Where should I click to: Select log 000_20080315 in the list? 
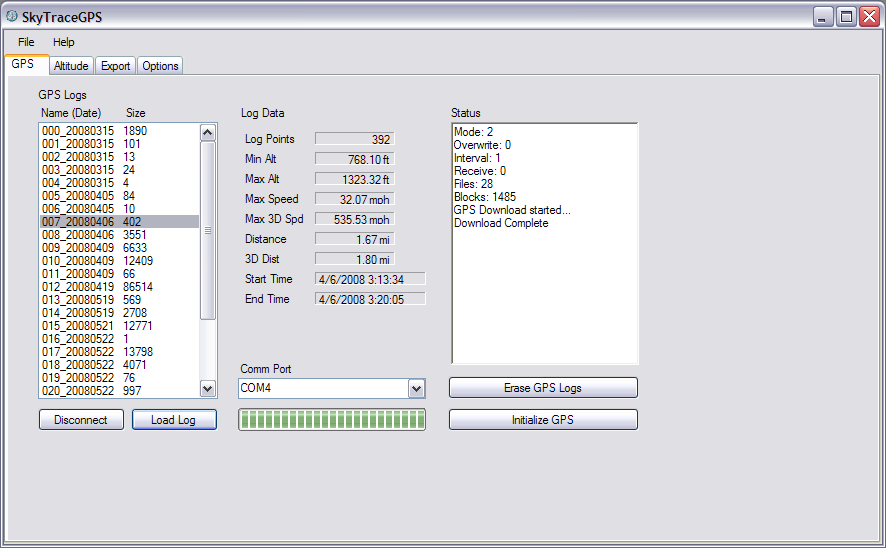(119, 131)
